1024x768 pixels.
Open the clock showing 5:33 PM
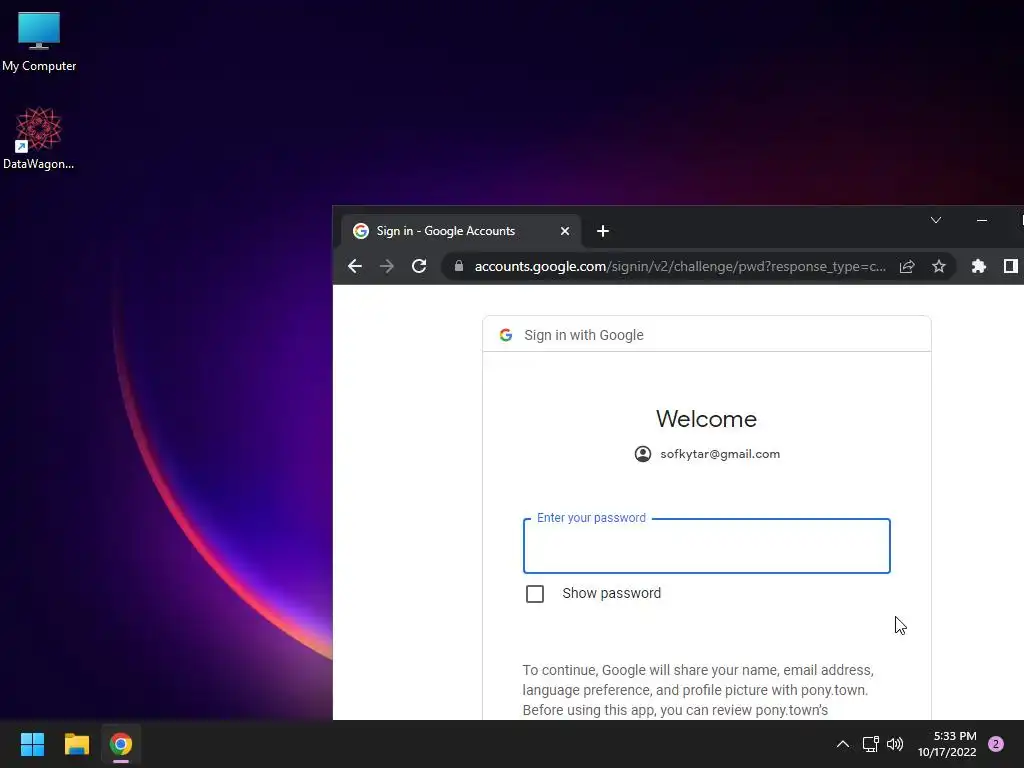(x=947, y=744)
